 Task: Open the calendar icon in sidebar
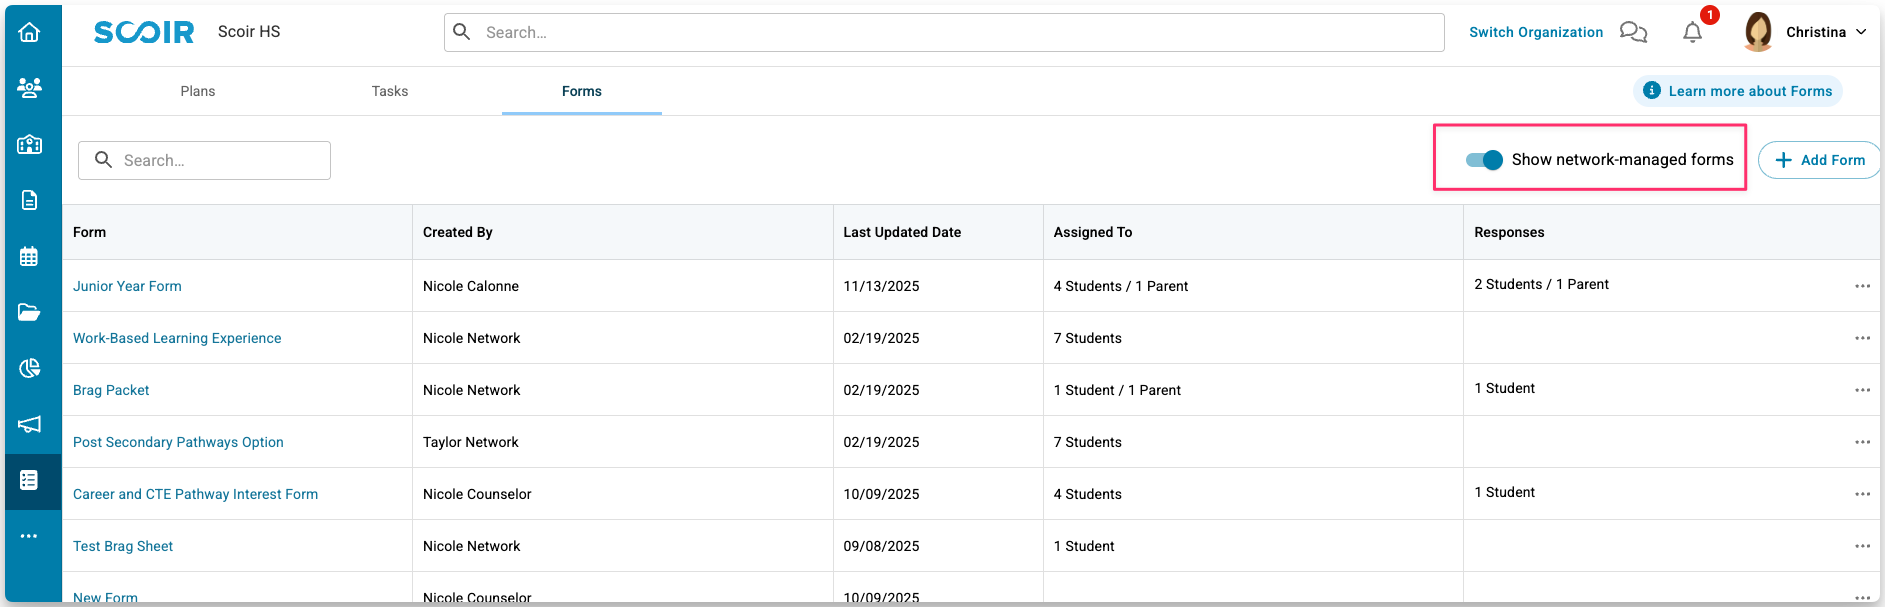[x=30, y=256]
